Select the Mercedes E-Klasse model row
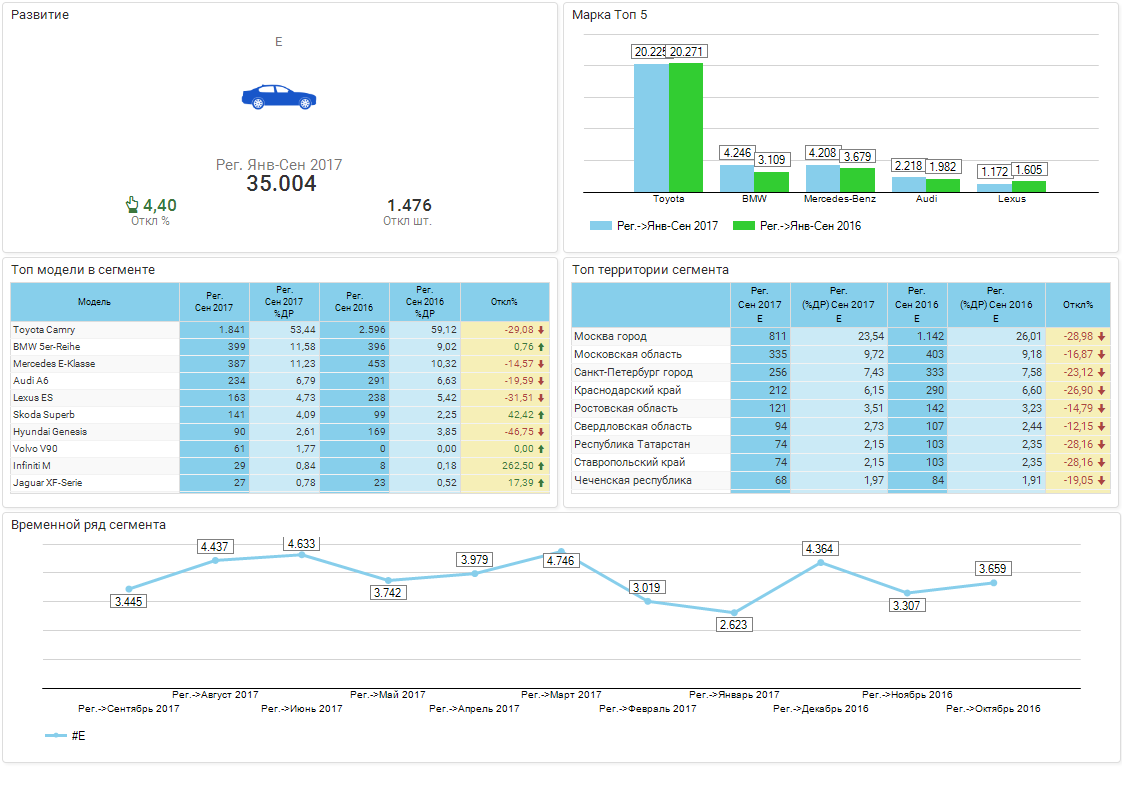Viewport: 1122px width, 793px height. pos(280,364)
